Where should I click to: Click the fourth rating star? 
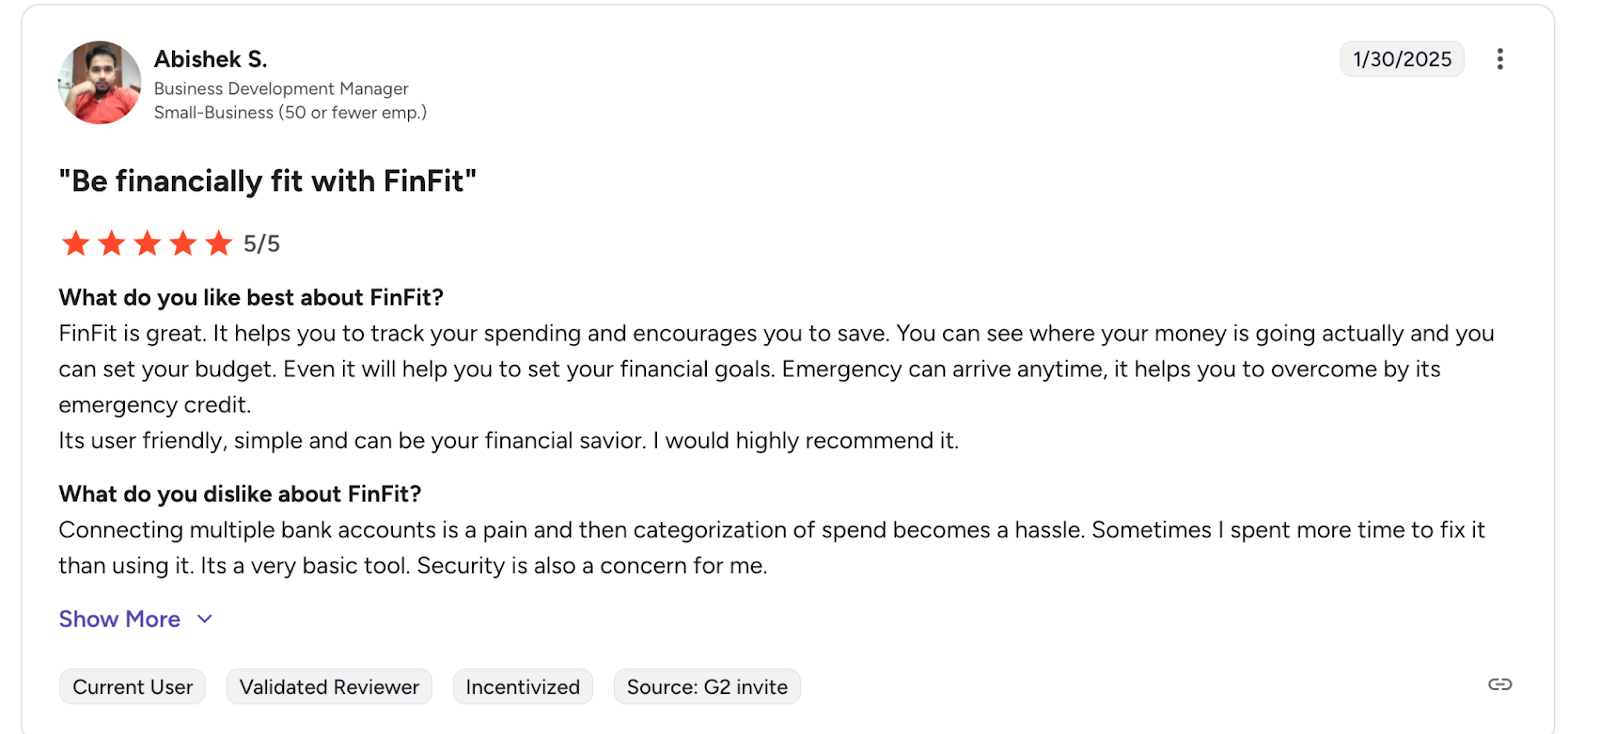183,243
